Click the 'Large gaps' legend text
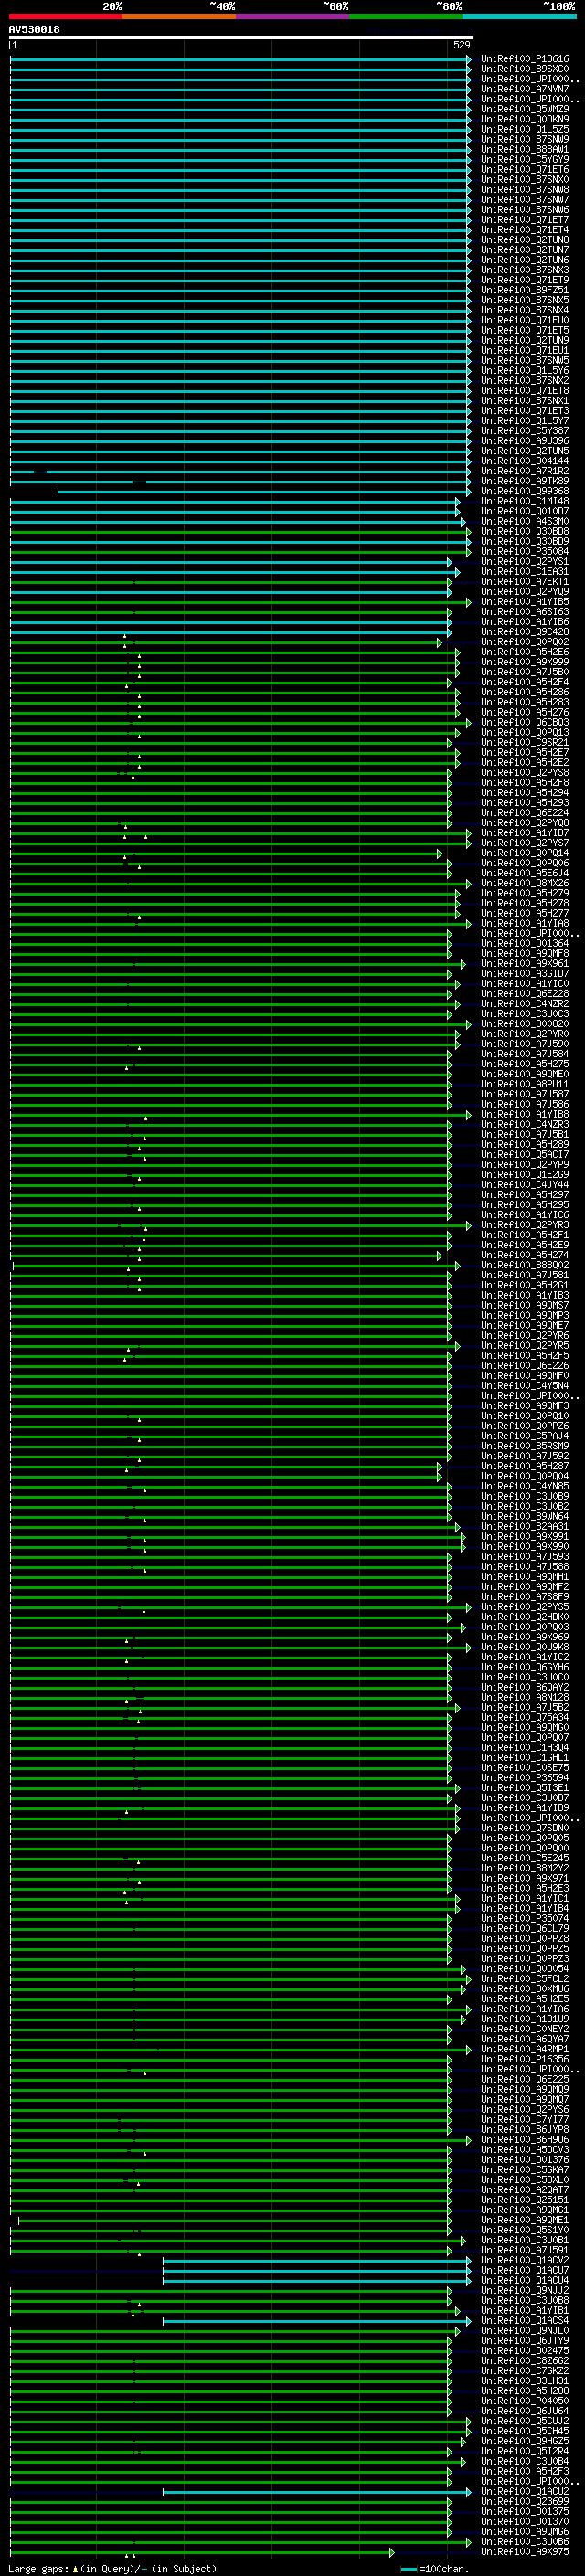The height and width of the screenshot is (2576, 585). click(x=38, y=2568)
